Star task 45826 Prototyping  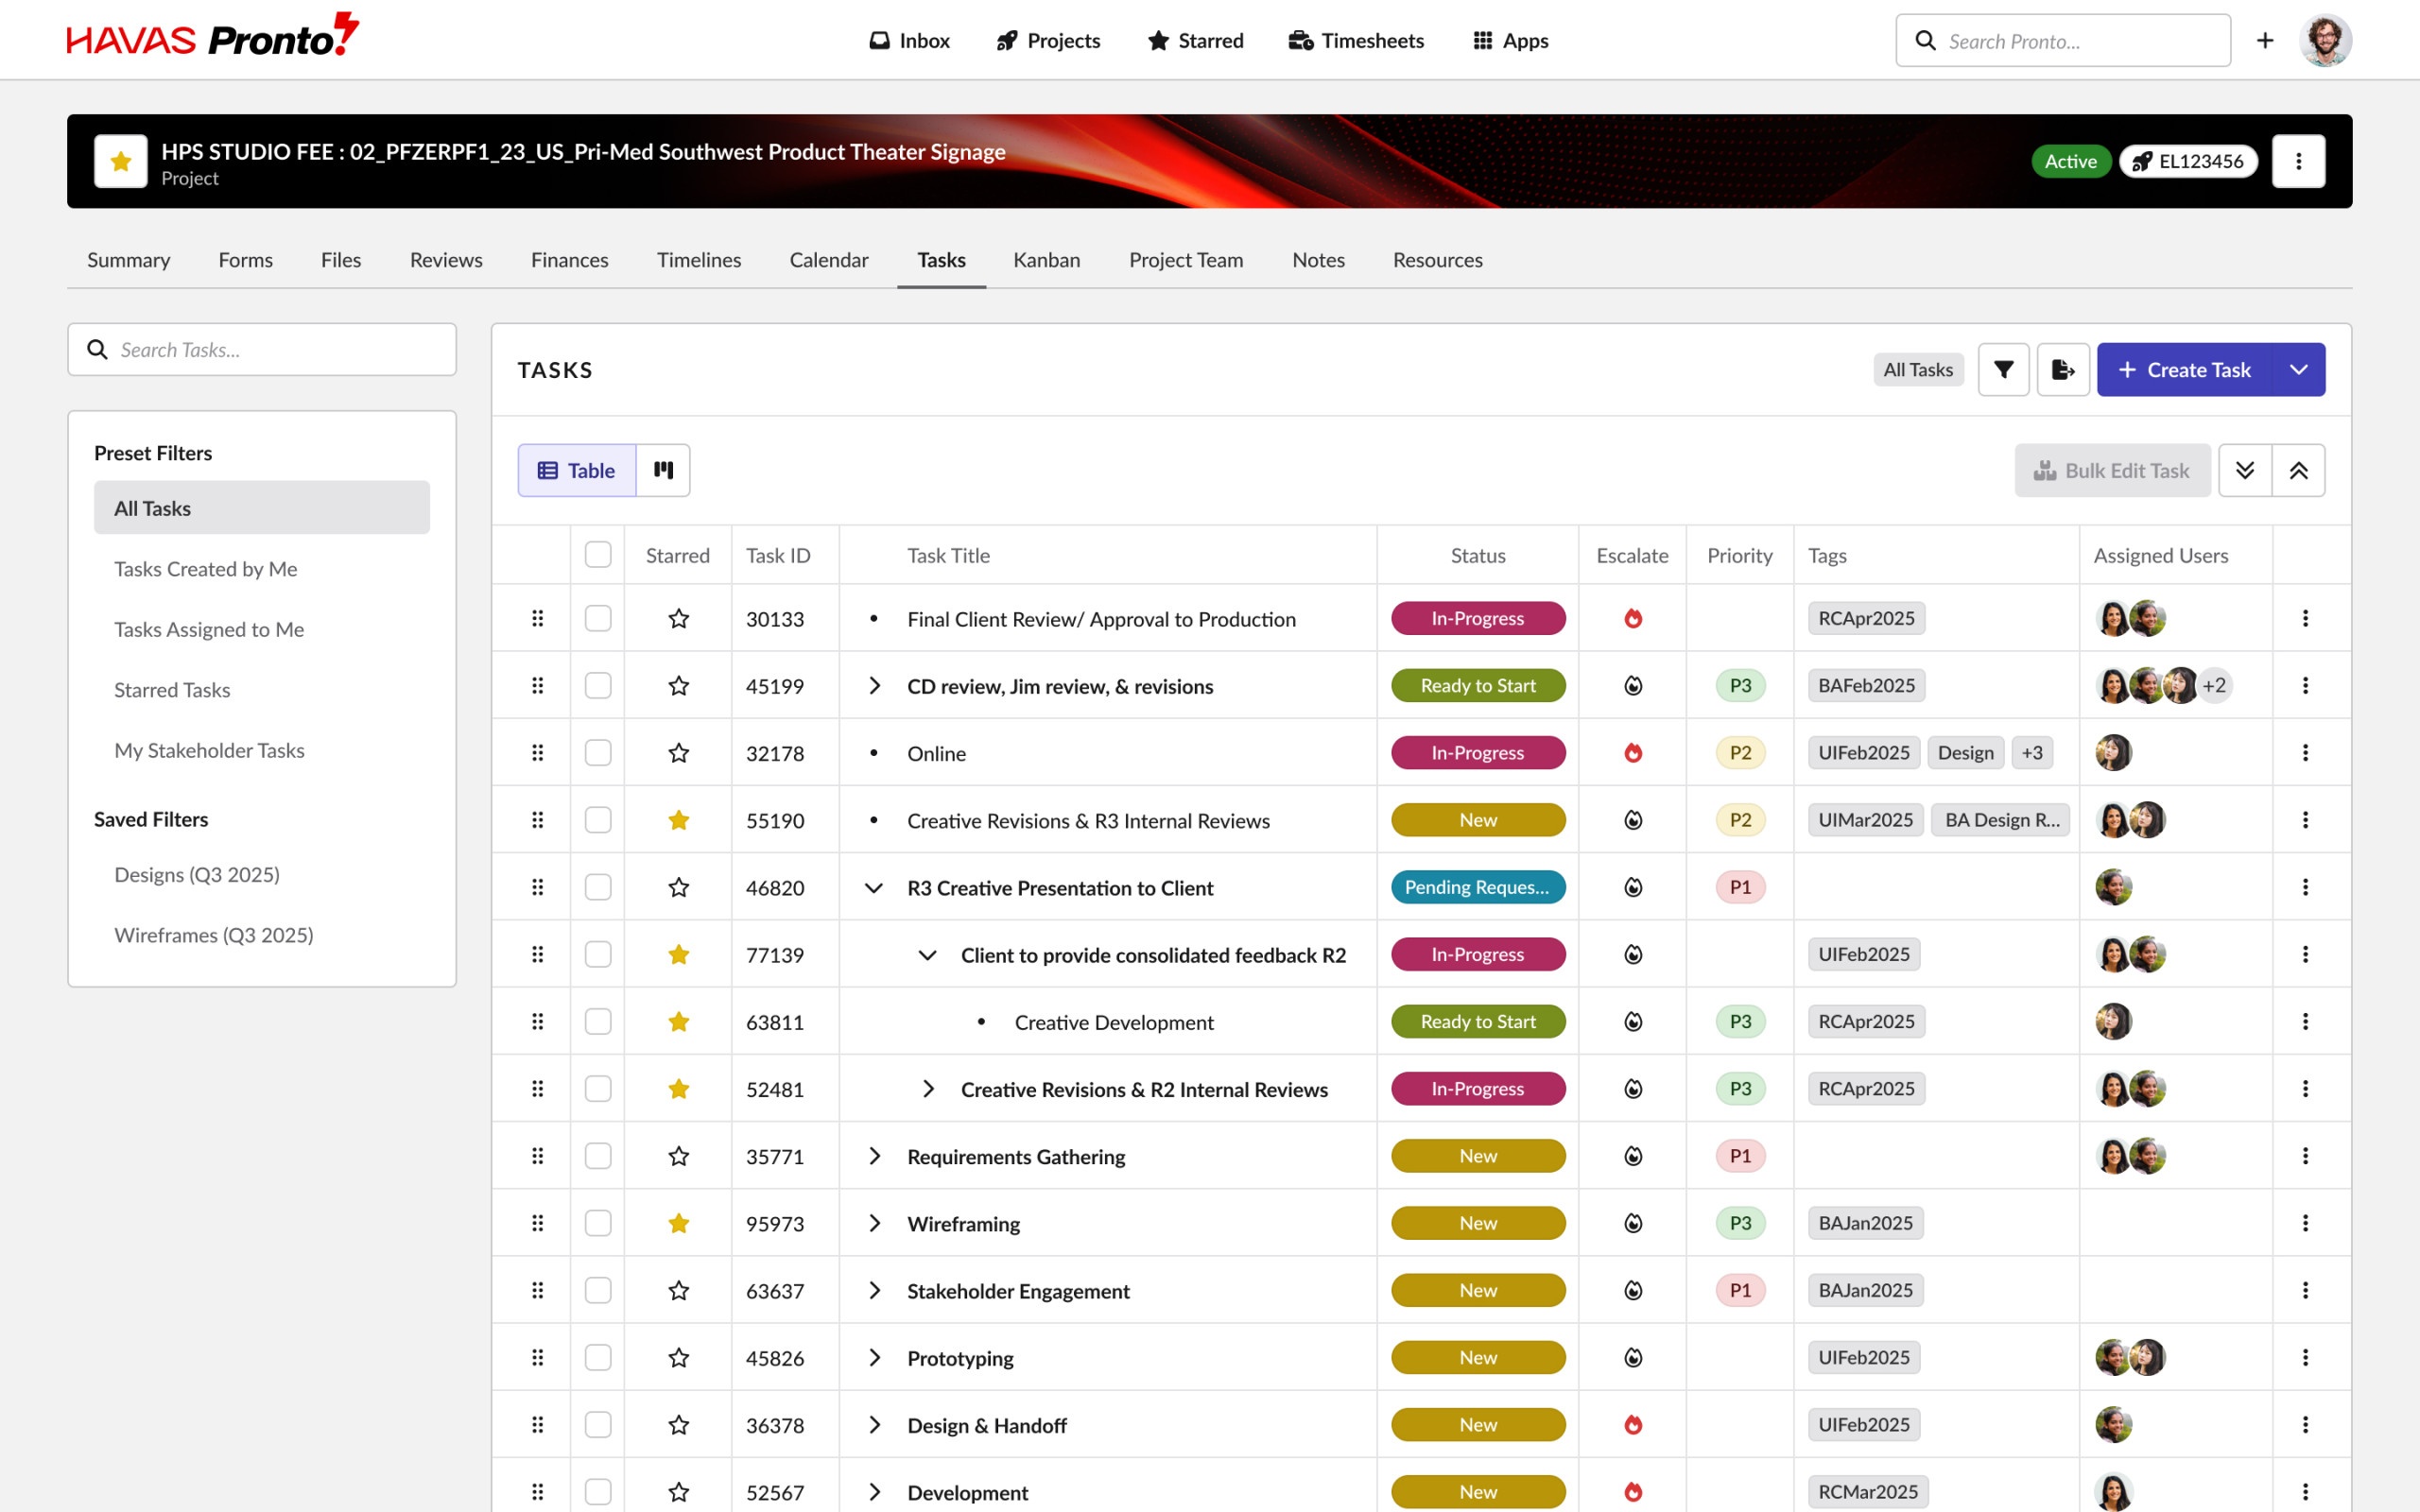[678, 1358]
